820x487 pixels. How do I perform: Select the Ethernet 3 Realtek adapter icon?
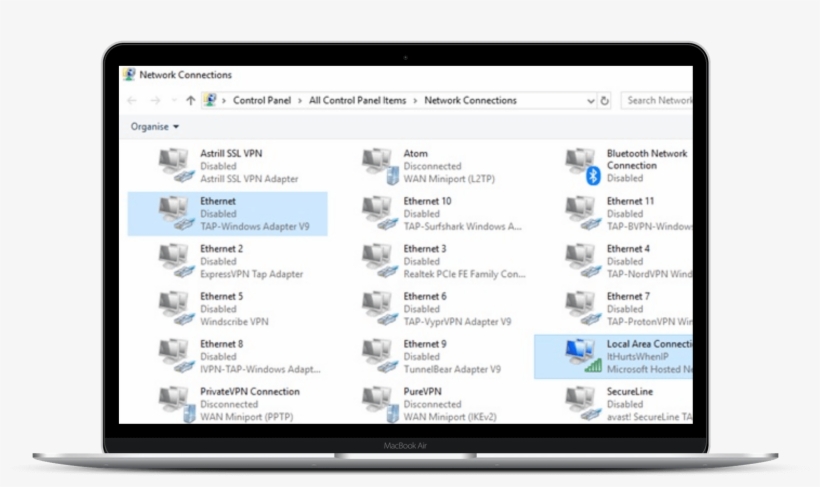click(x=380, y=261)
